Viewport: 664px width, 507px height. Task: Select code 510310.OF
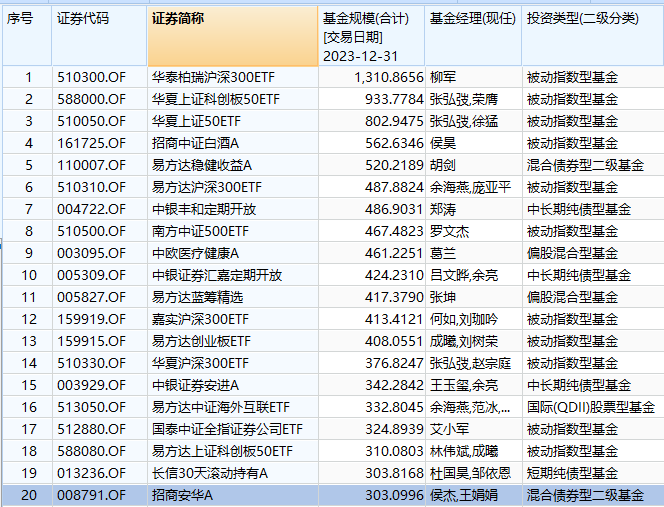pyautogui.click(x=91, y=187)
